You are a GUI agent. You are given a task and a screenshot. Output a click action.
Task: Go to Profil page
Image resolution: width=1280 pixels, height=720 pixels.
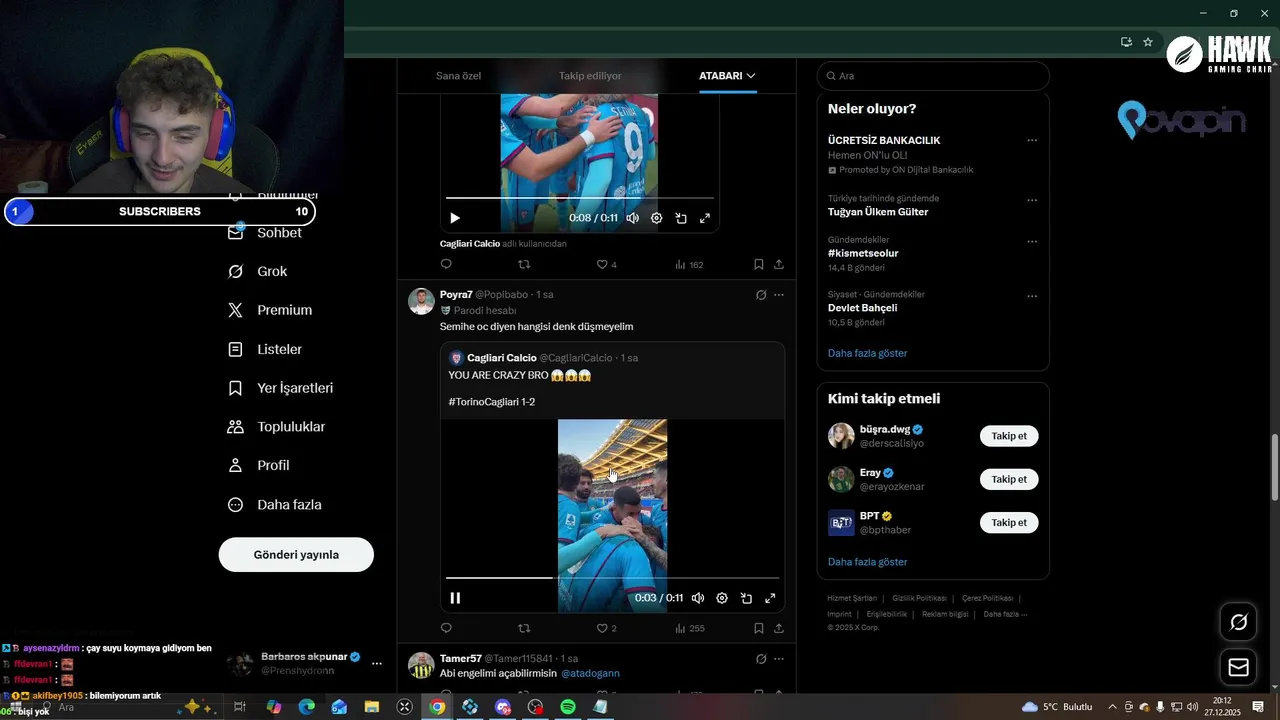pyautogui.click(x=259, y=465)
